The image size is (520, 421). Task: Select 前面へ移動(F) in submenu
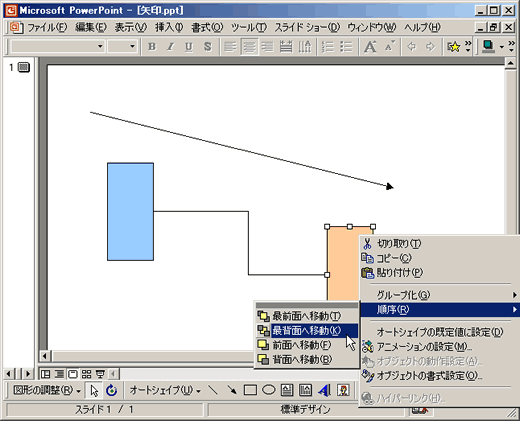tap(307, 345)
